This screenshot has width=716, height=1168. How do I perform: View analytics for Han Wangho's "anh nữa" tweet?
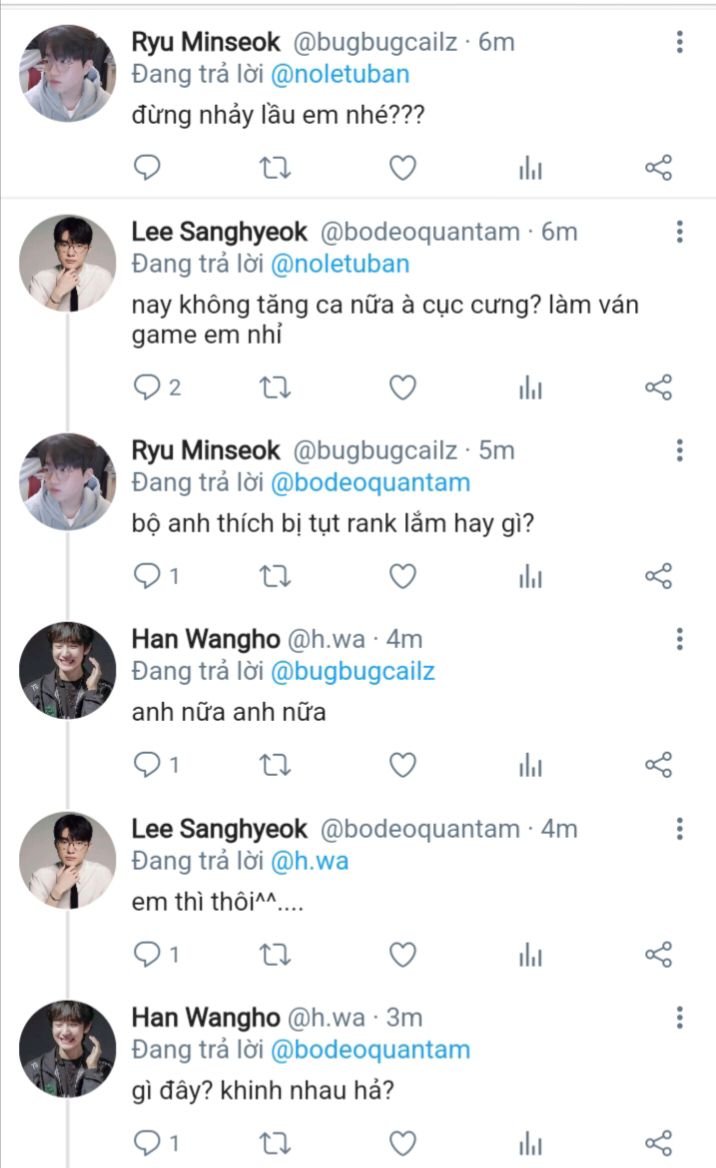530,766
